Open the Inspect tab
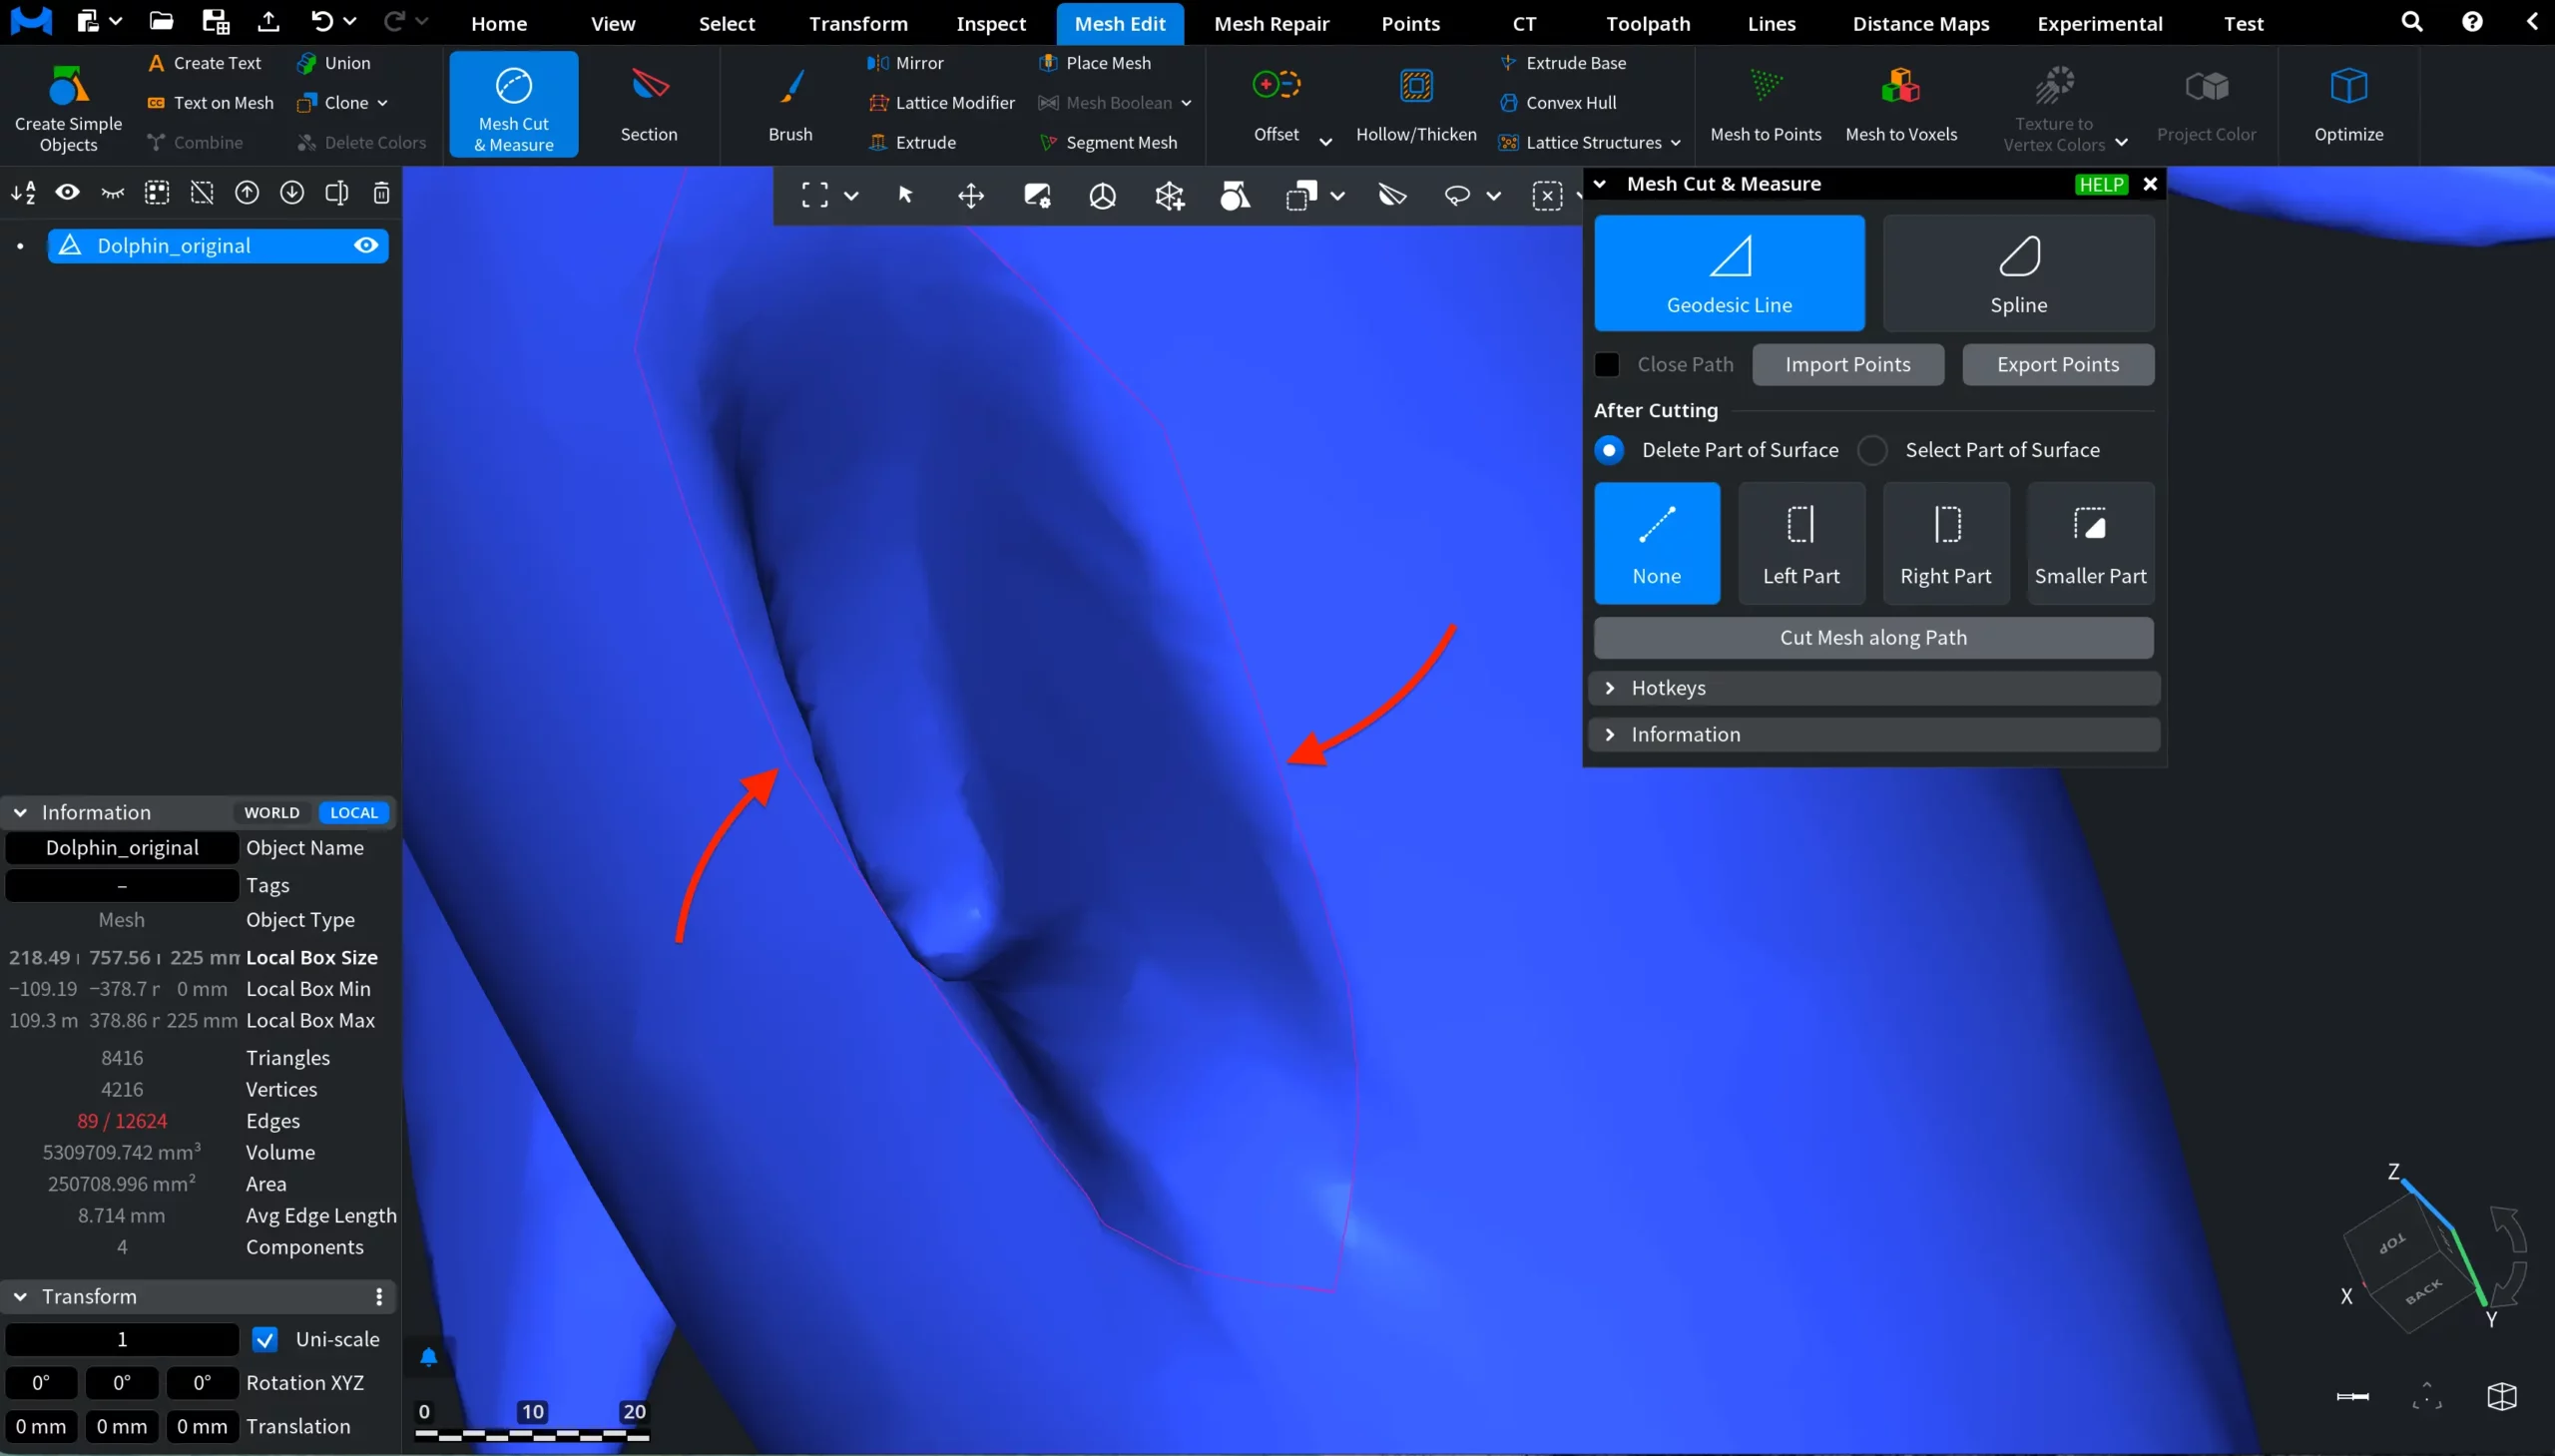The height and width of the screenshot is (1456, 2555). [990, 23]
